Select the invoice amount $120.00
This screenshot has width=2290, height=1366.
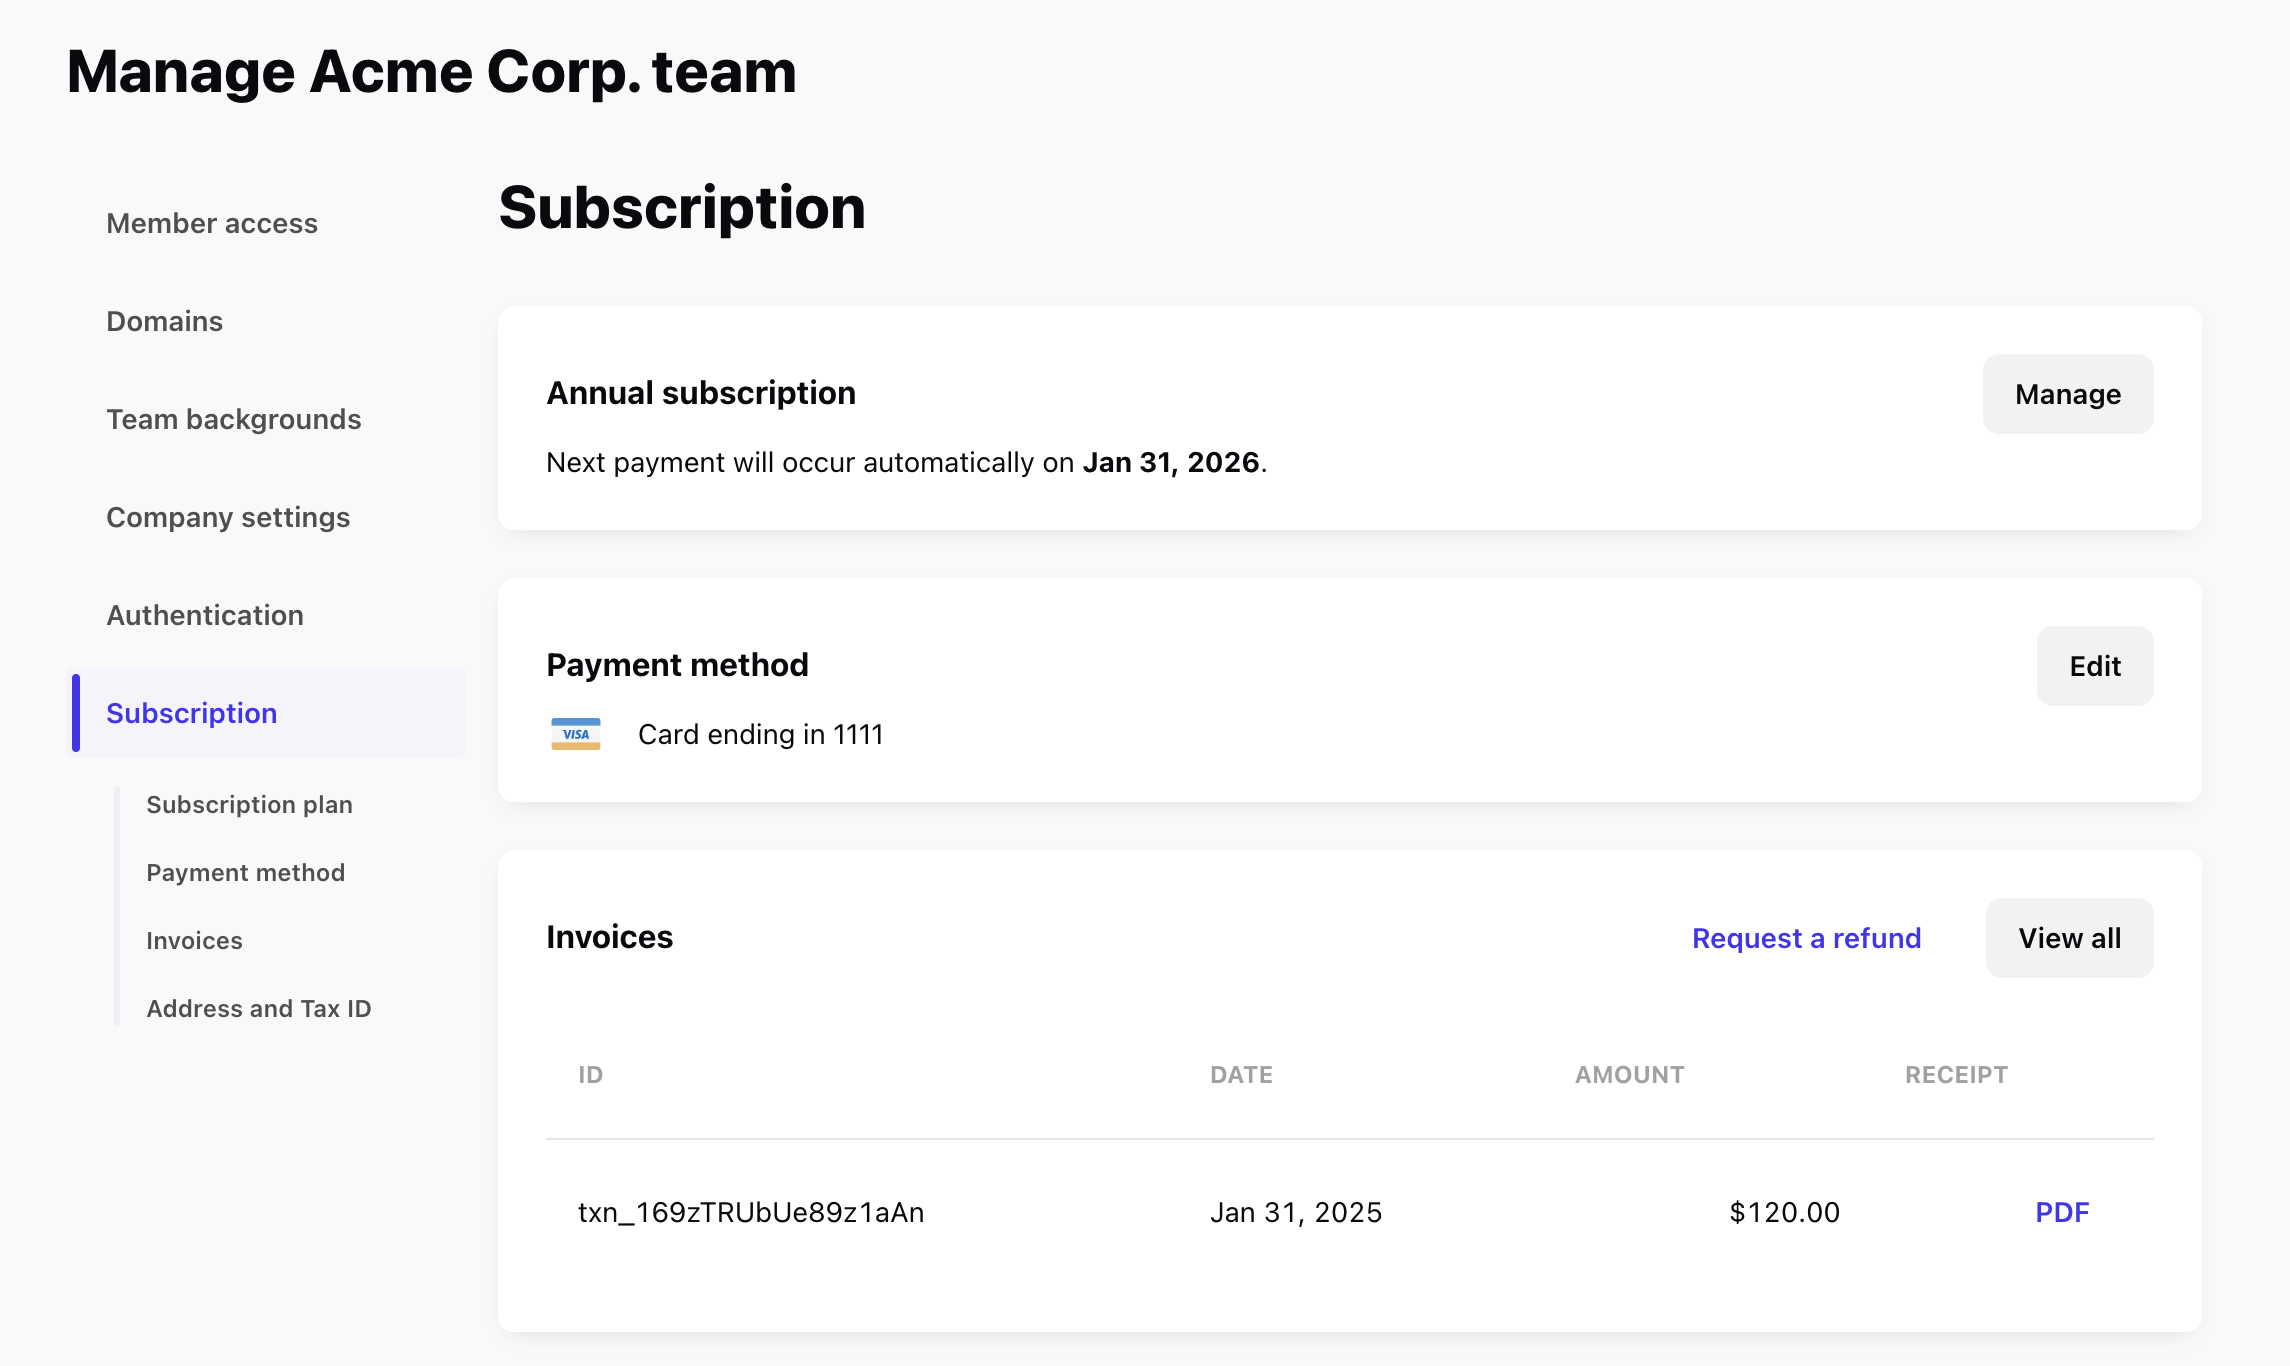click(x=1782, y=1211)
